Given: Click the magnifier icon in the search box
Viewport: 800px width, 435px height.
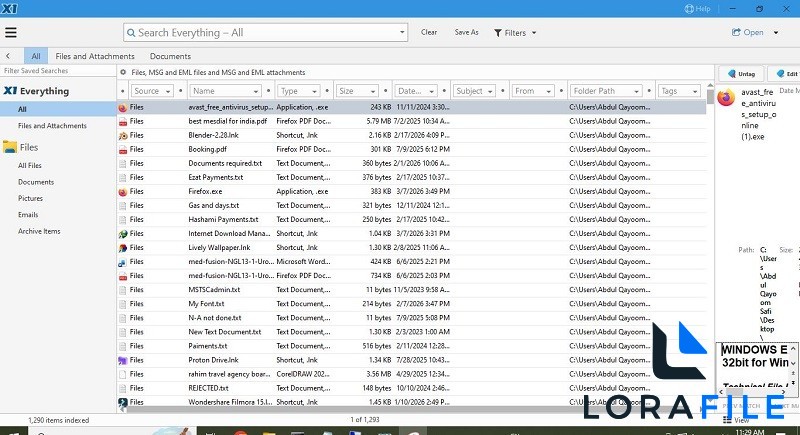Looking at the screenshot, I should point(131,33).
